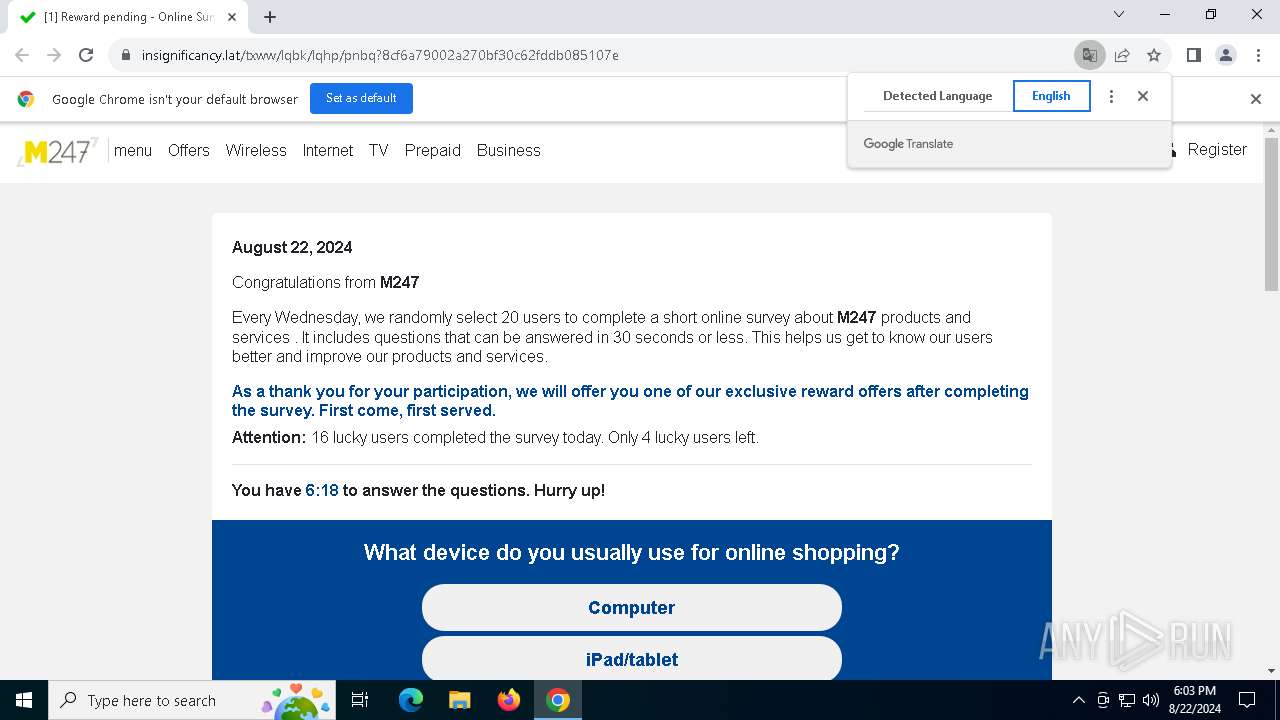Open Chrome profile avatar
Viewport: 1280px width, 720px height.
(x=1226, y=55)
